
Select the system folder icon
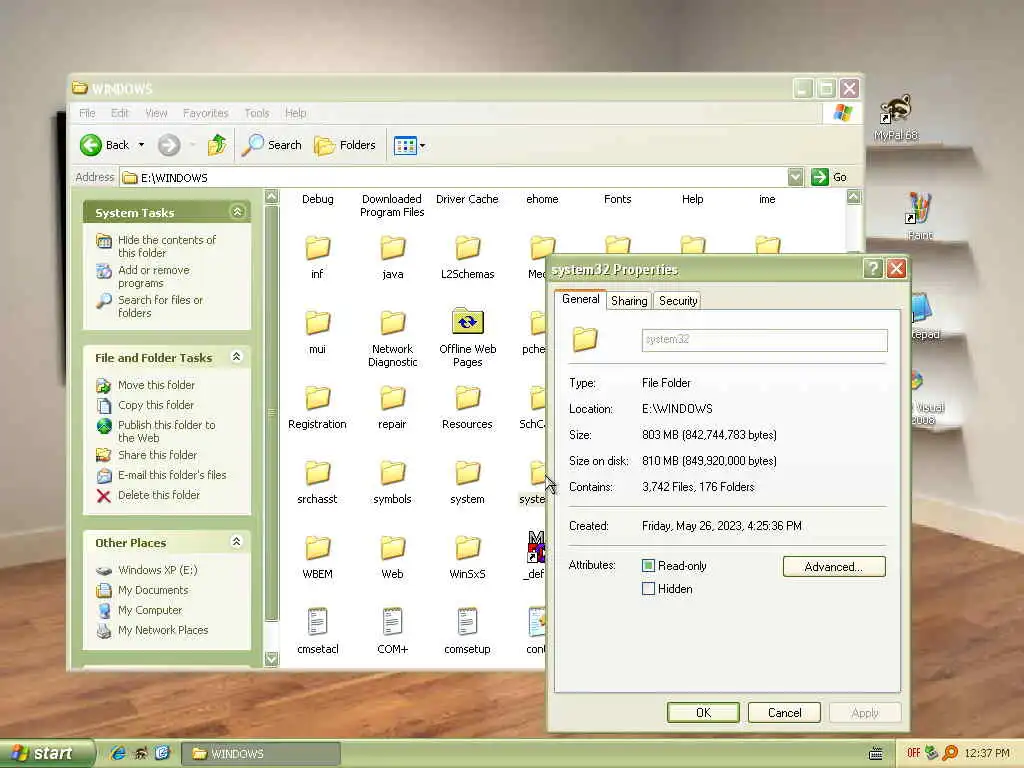pyautogui.click(x=468, y=473)
